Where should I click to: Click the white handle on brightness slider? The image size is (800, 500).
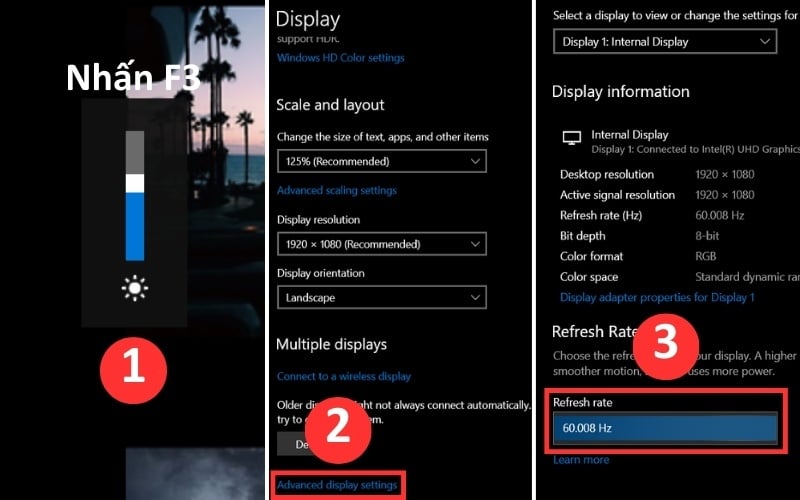134,183
